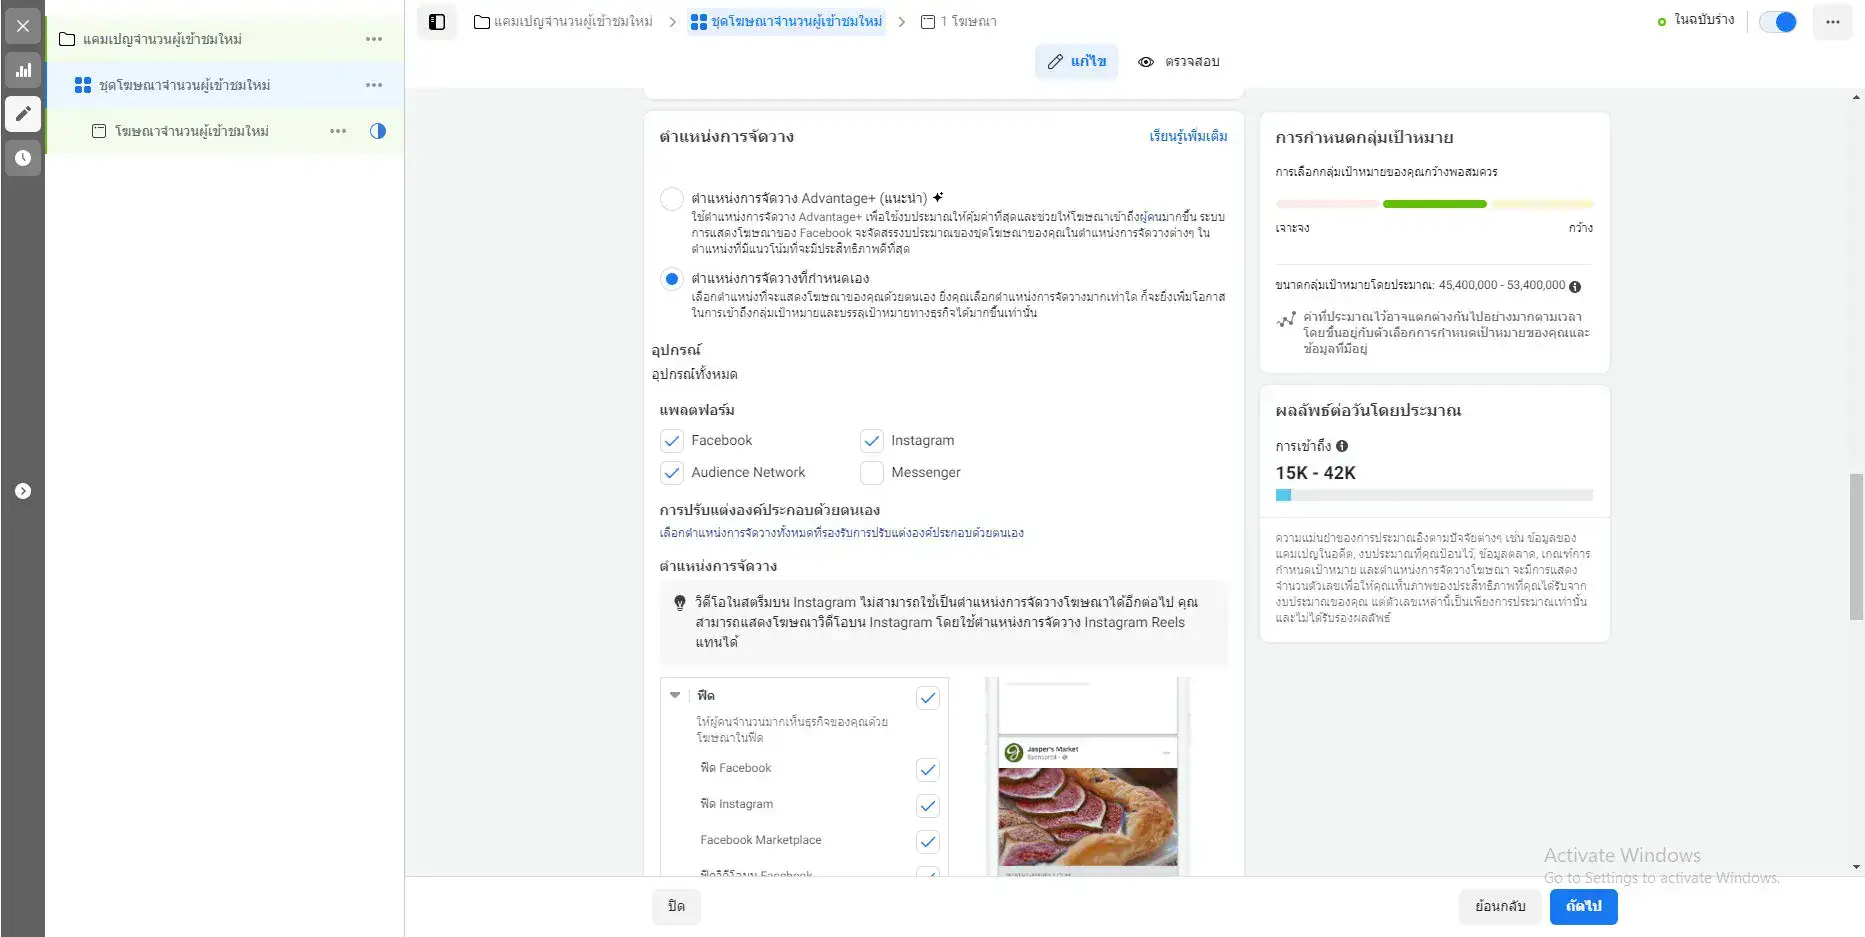
Task: Open the เรียนรู้เพิ่มเติม link
Action: click(1188, 136)
